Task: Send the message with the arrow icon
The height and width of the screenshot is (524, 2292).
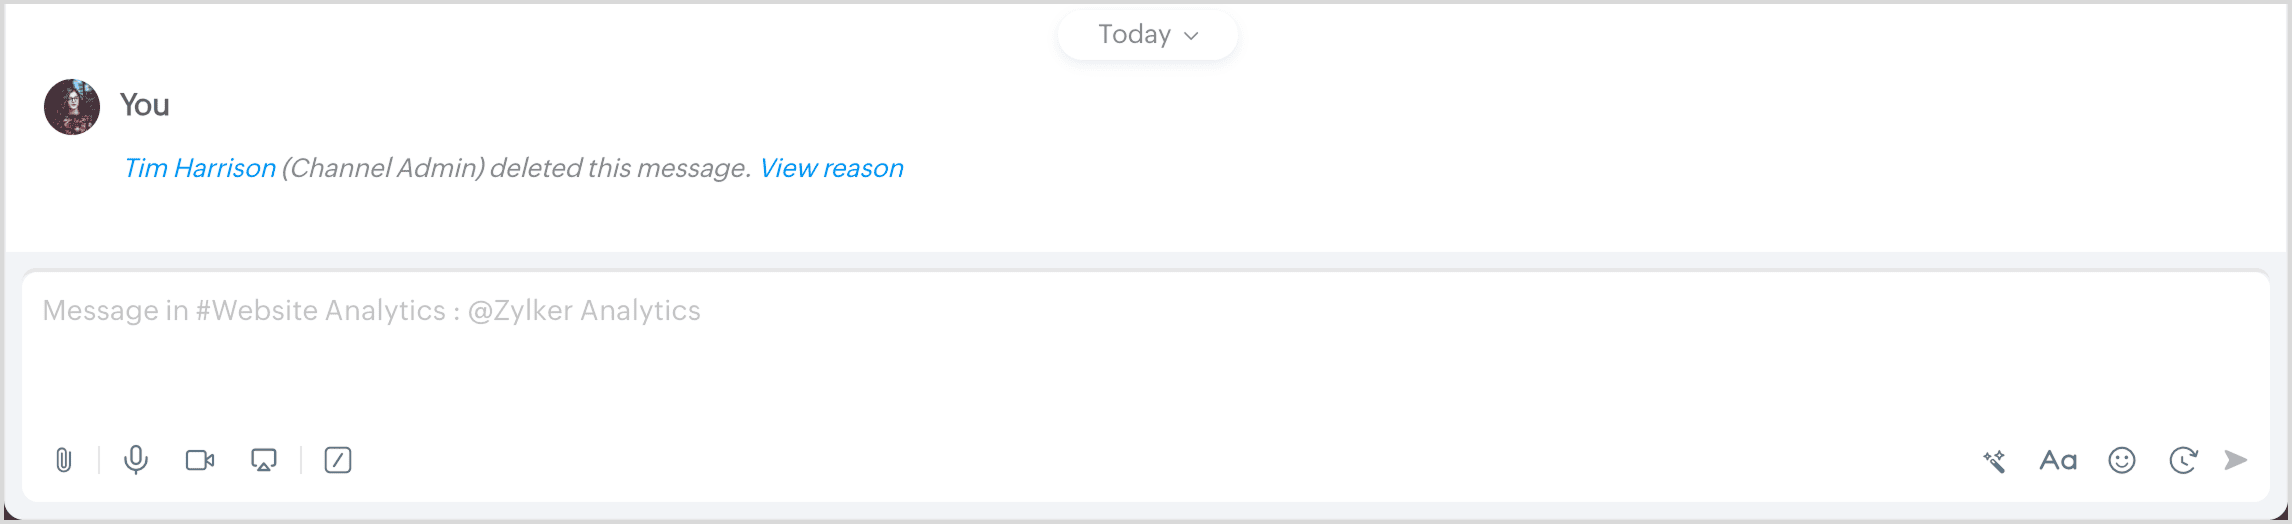Action: (2236, 460)
